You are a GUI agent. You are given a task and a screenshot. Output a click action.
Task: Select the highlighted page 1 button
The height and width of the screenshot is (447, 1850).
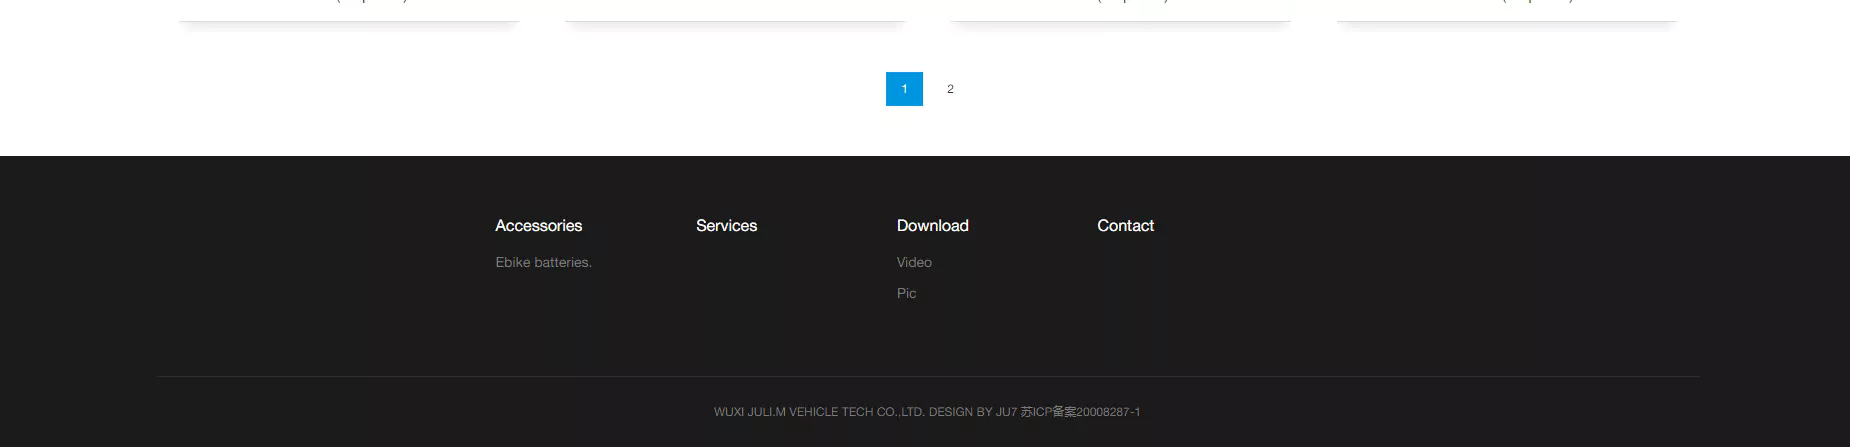click(x=904, y=89)
